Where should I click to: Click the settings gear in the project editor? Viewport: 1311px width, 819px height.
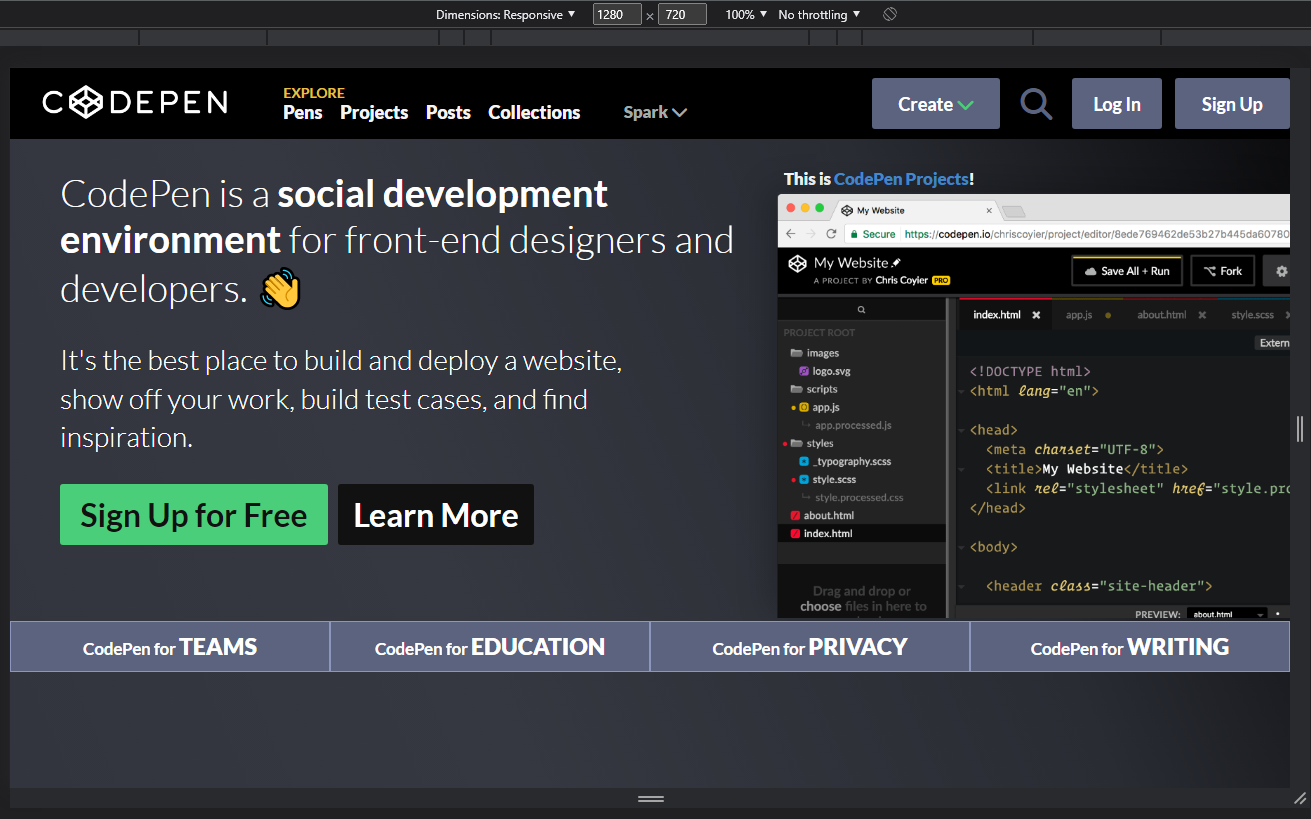point(1281,271)
